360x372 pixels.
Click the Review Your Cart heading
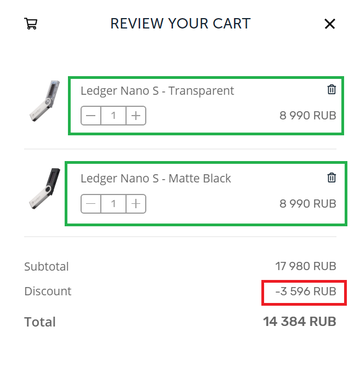[180, 24]
